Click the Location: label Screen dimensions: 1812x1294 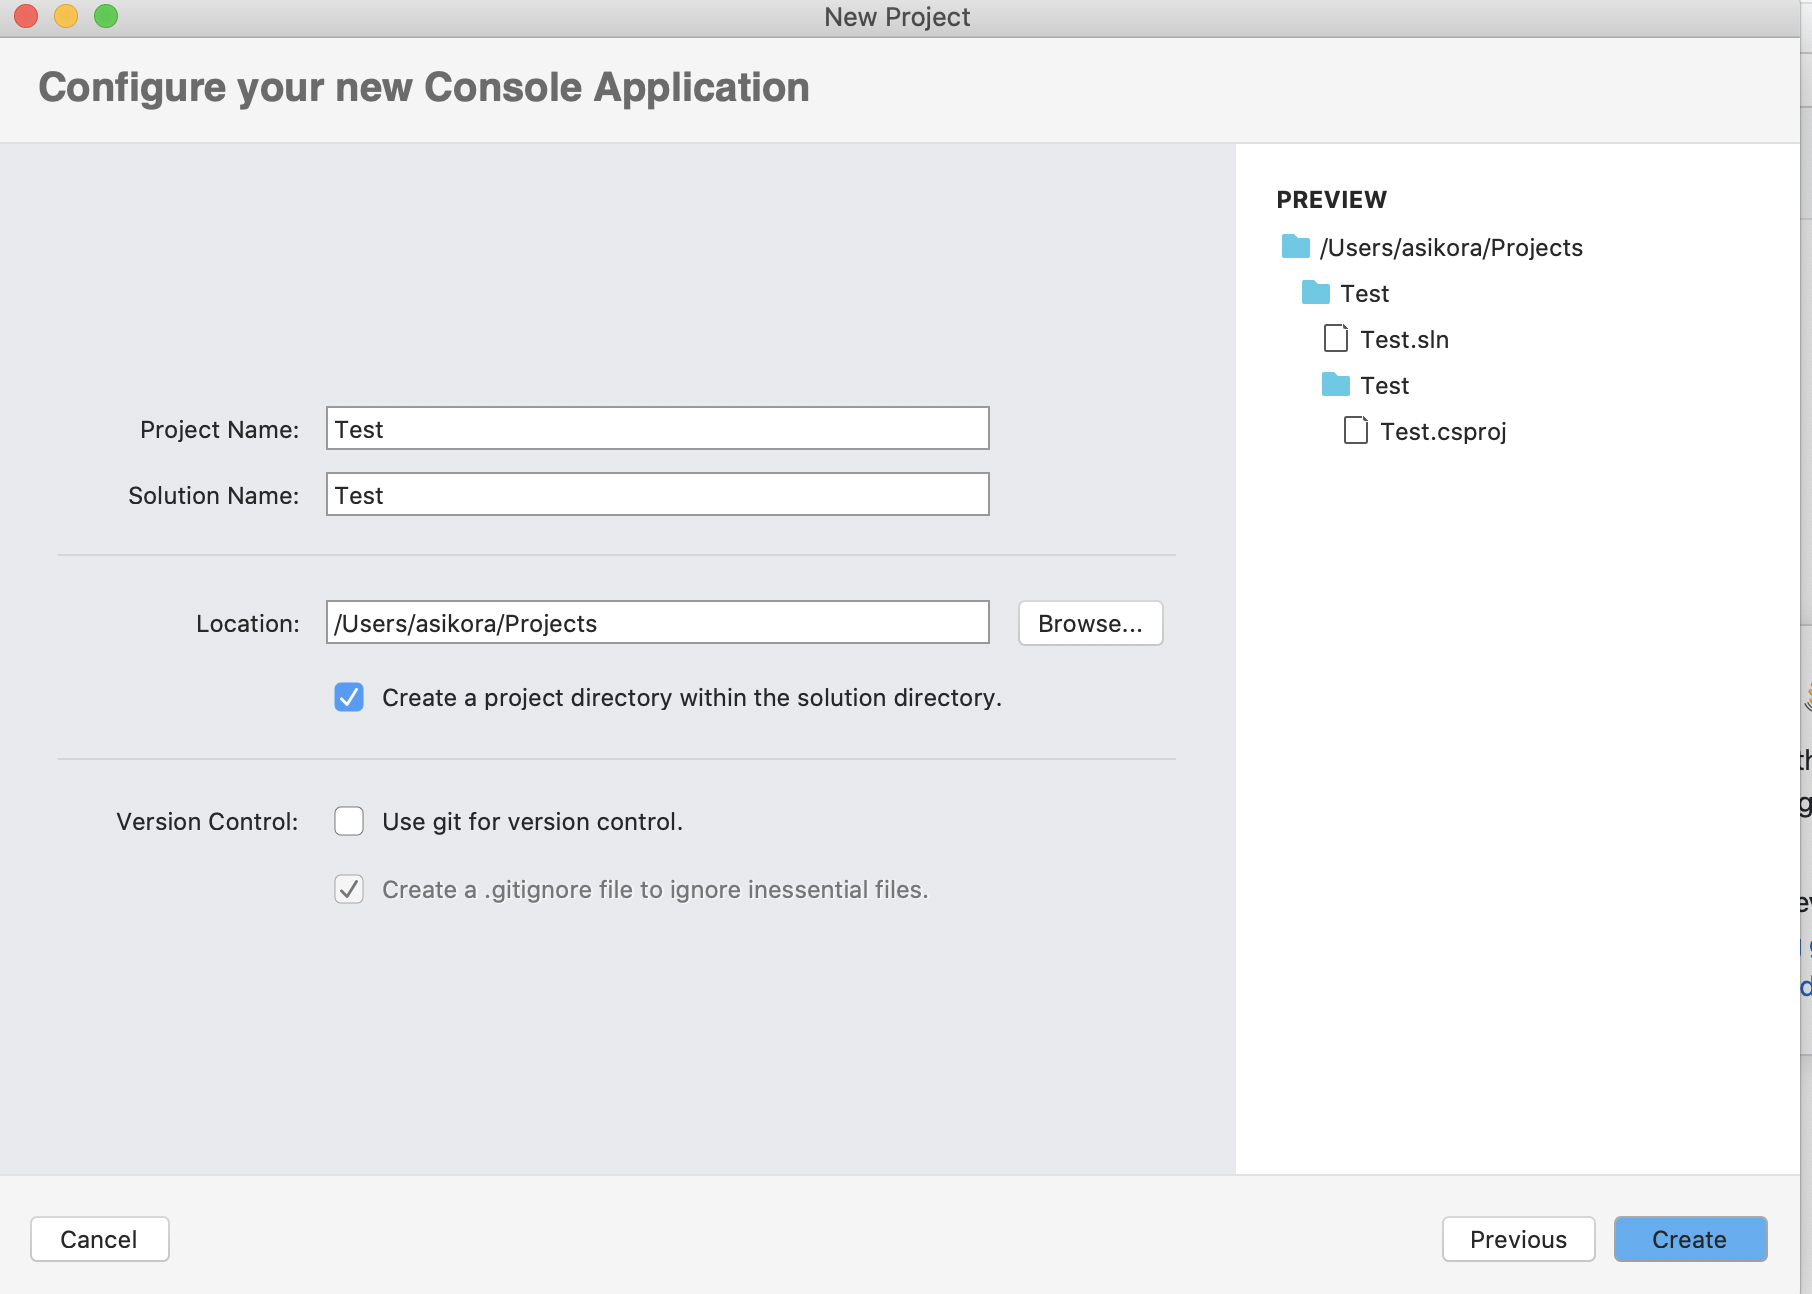point(247,623)
